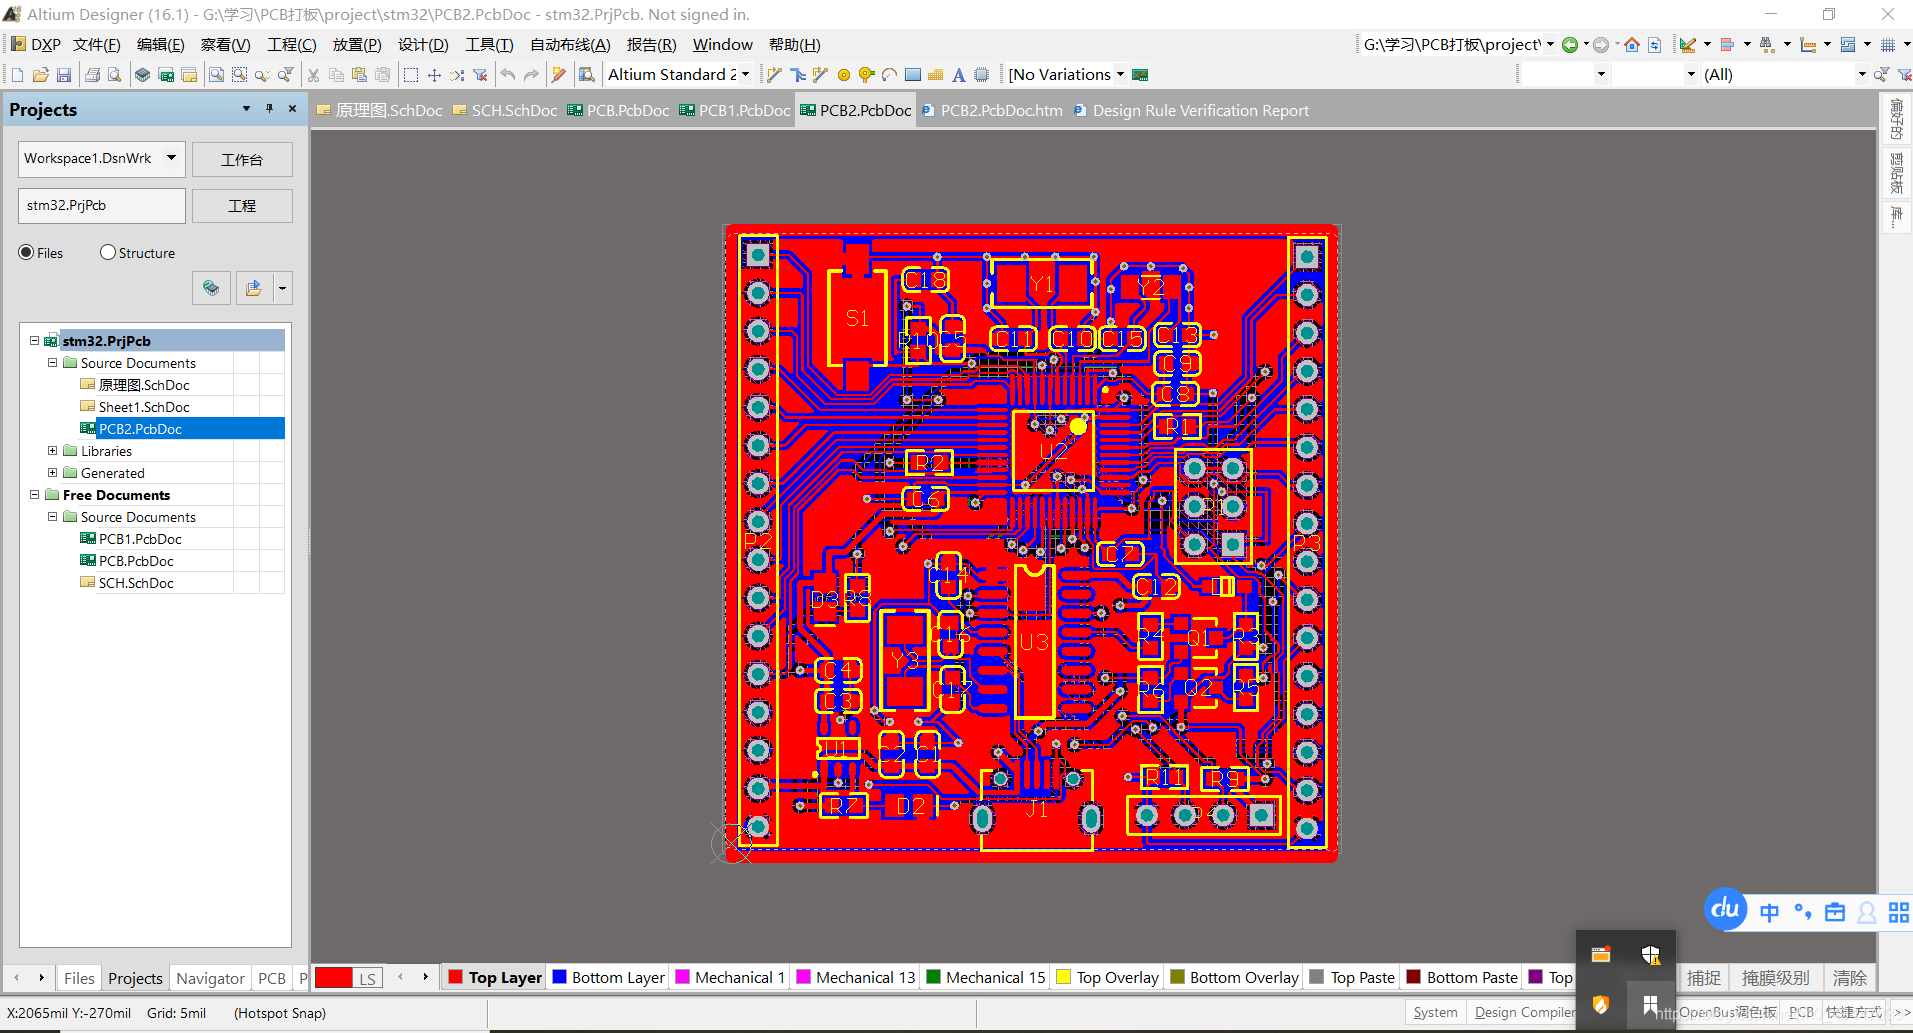Click the Top Layer red color swatch
The image size is (1913, 1033).
[x=455, y=978]
